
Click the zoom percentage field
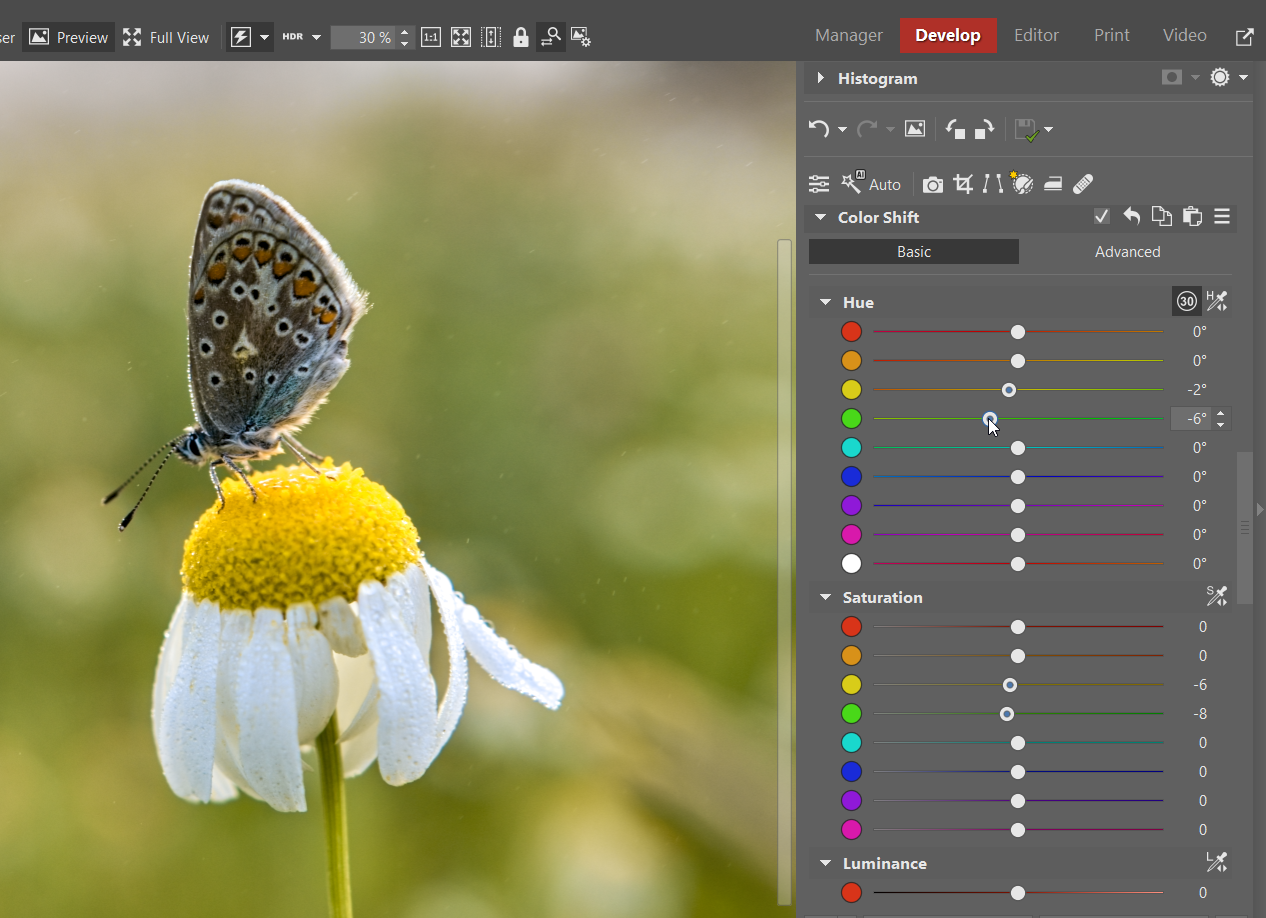coord(362,38)
